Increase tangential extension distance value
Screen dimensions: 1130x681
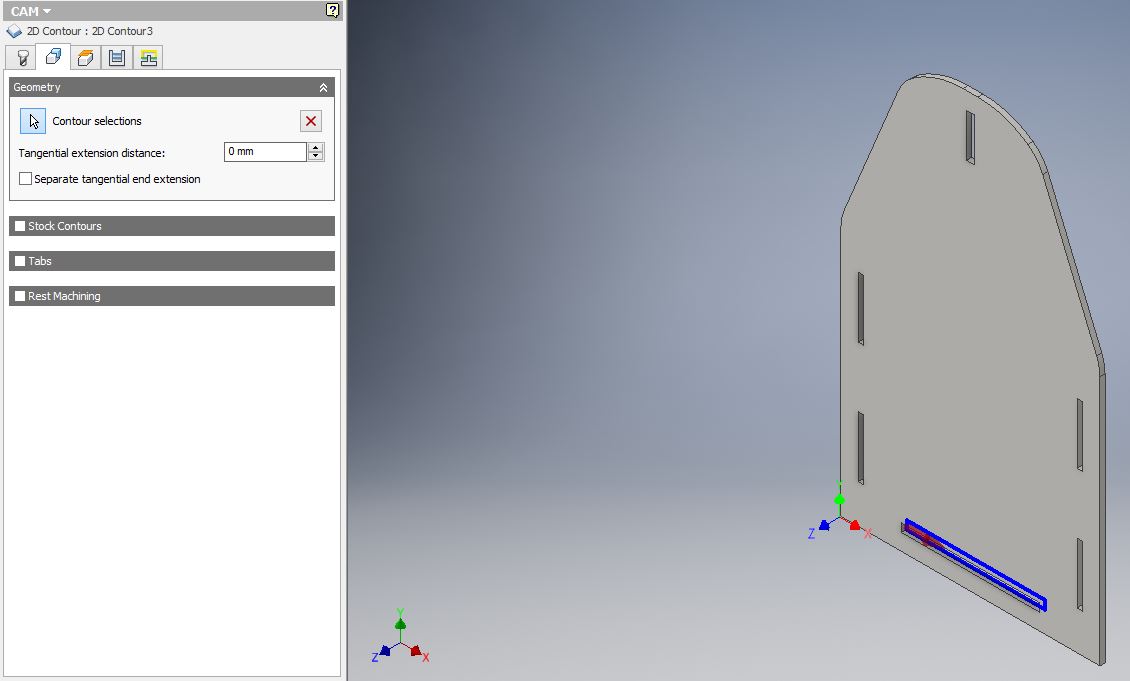click(316, 147)
